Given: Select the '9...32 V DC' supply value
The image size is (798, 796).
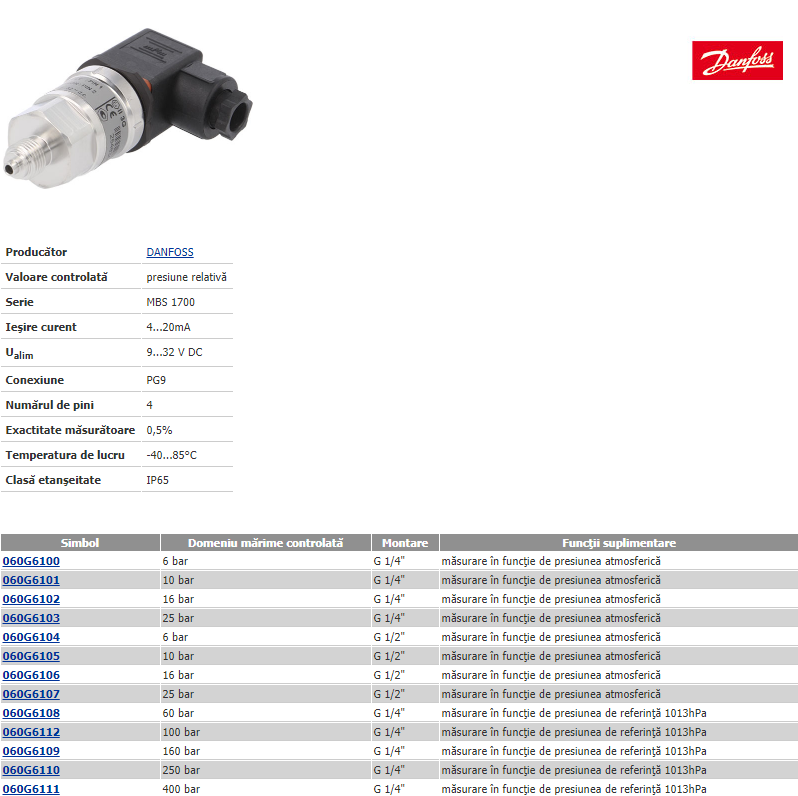Looking at the screenshot, I should coord(174,352).
